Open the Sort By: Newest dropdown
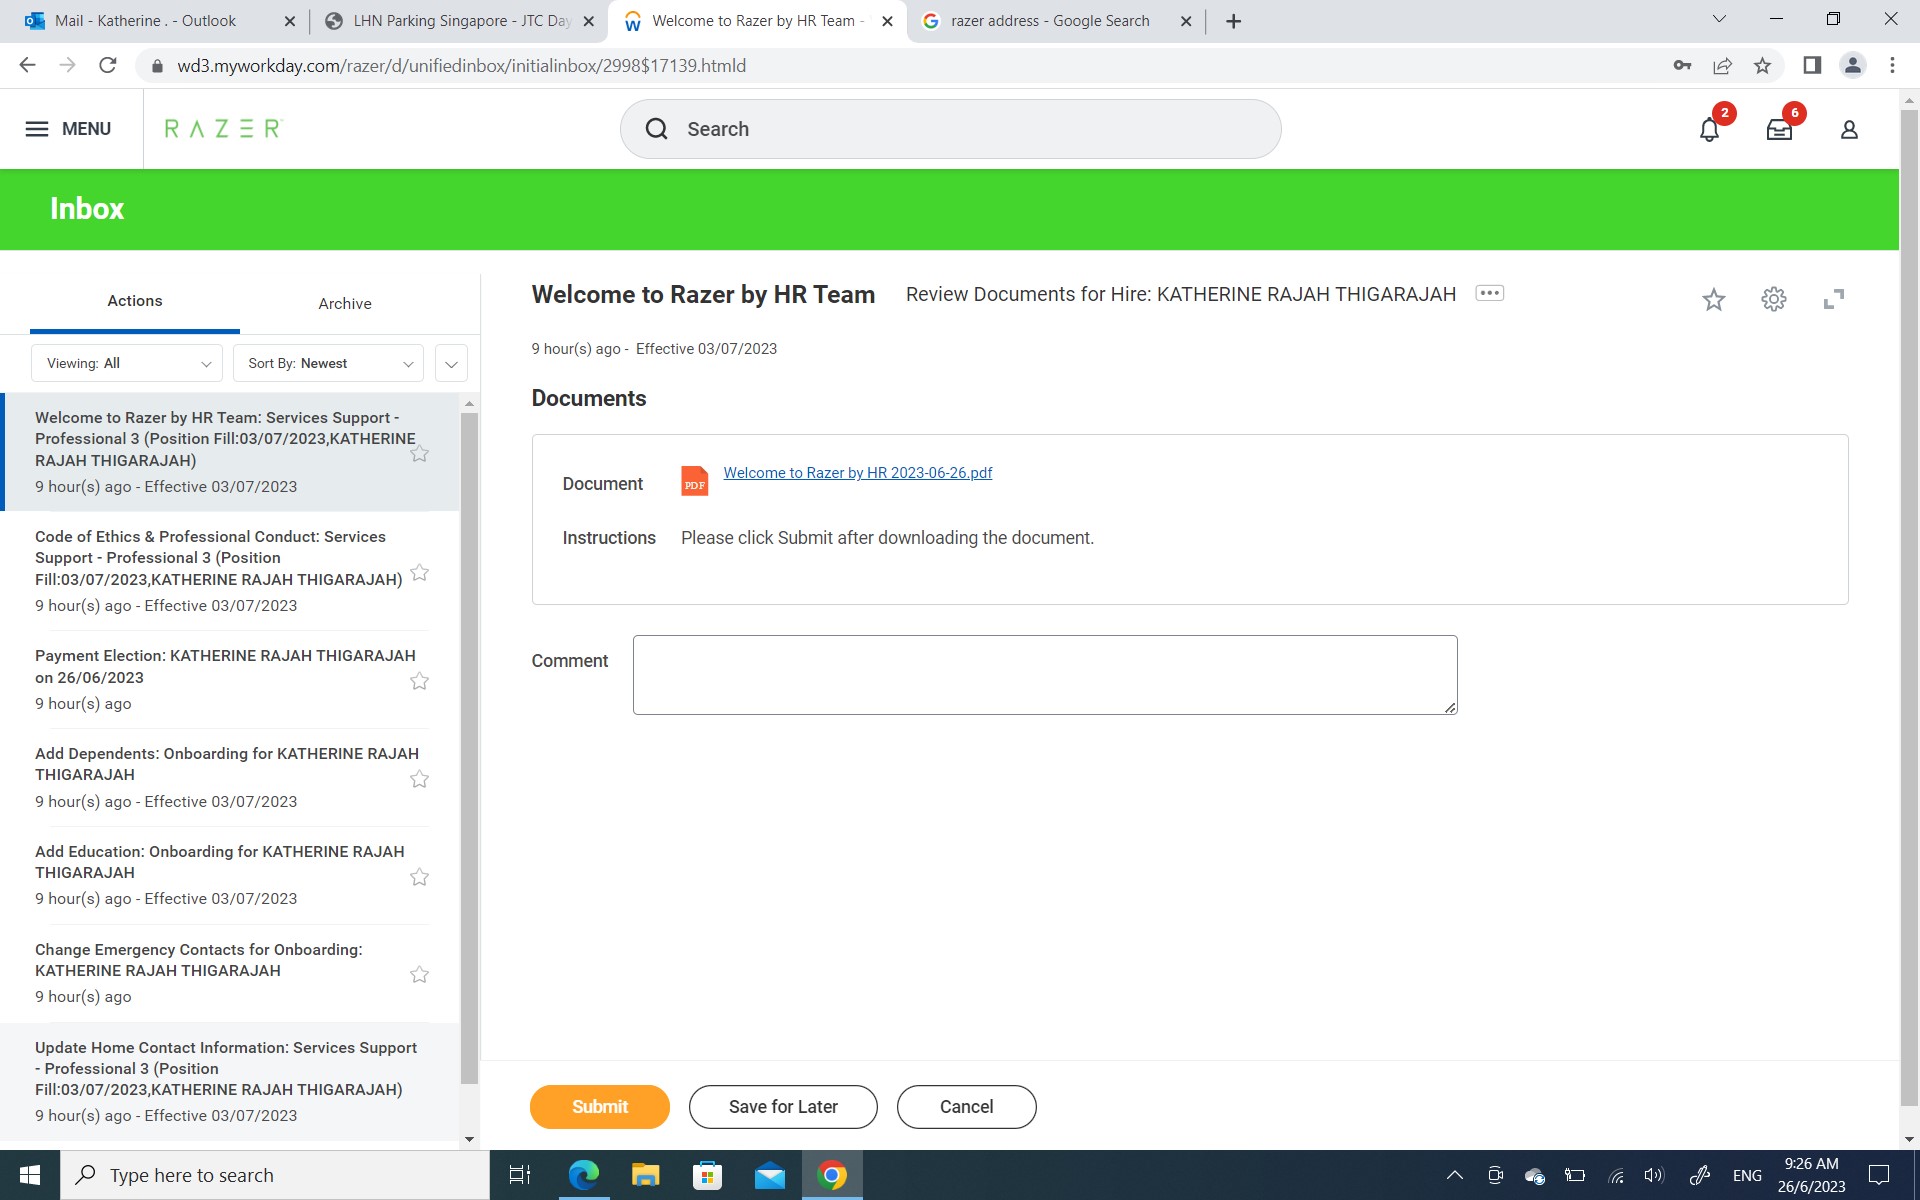The image size is (1920, 1200). point(328,363)
